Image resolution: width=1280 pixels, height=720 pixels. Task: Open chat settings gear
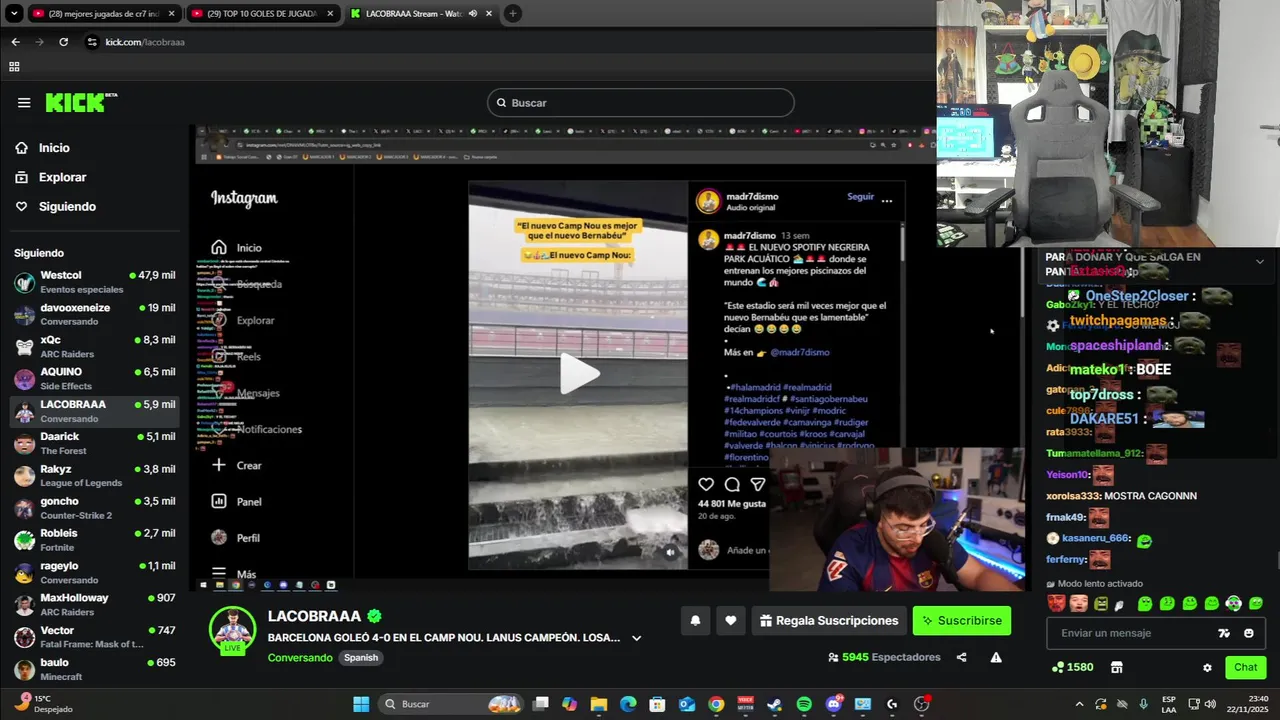coord(1207,667)
